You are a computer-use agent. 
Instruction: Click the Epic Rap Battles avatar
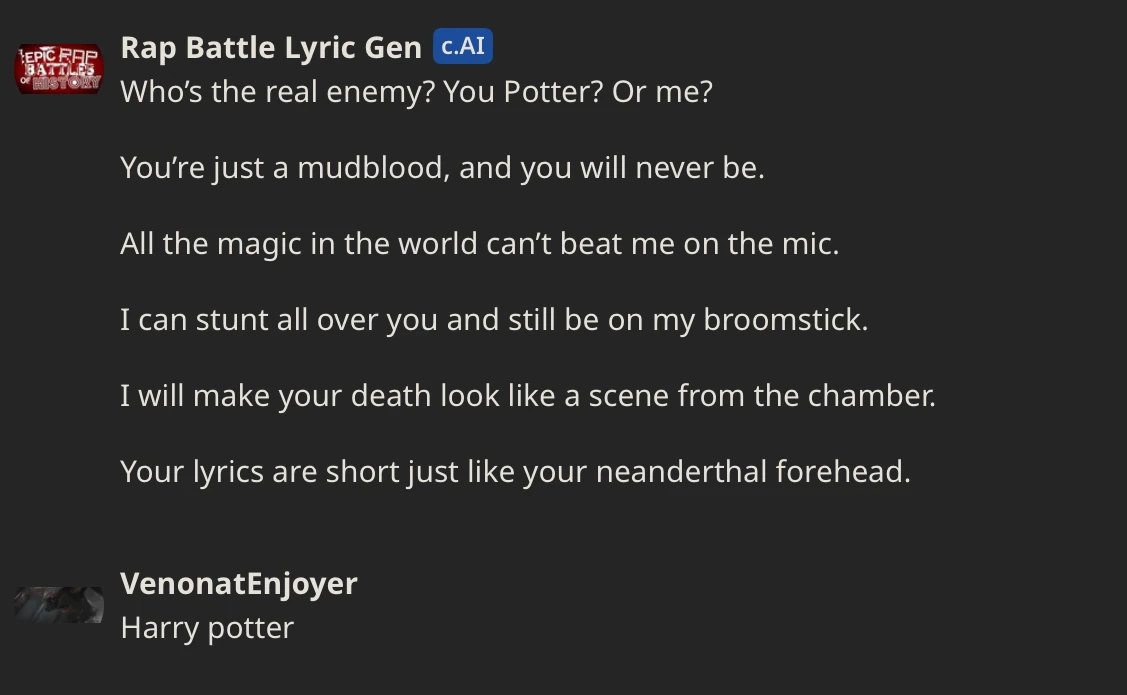(59, 69)
